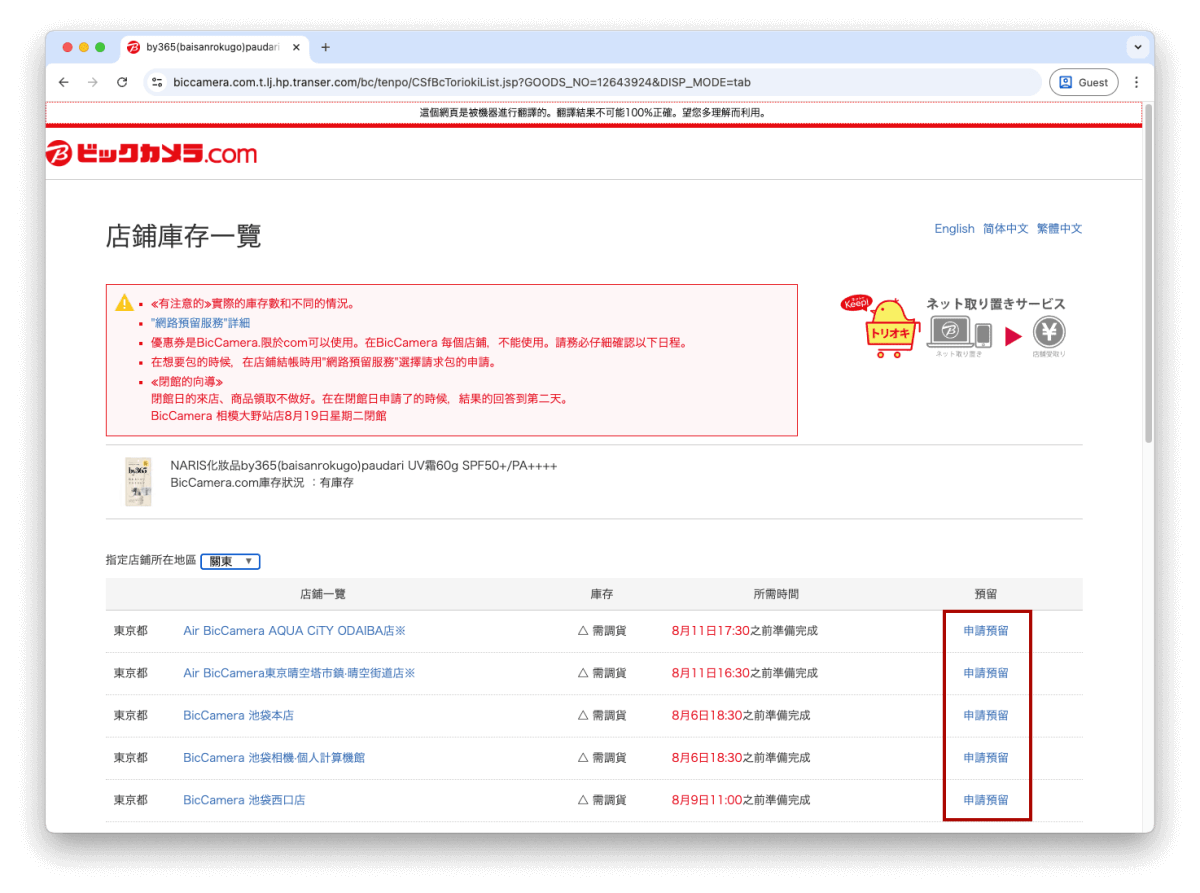
Task: Click △ 需調貨 stock status for 池袋本店
Action: (602, 716)
